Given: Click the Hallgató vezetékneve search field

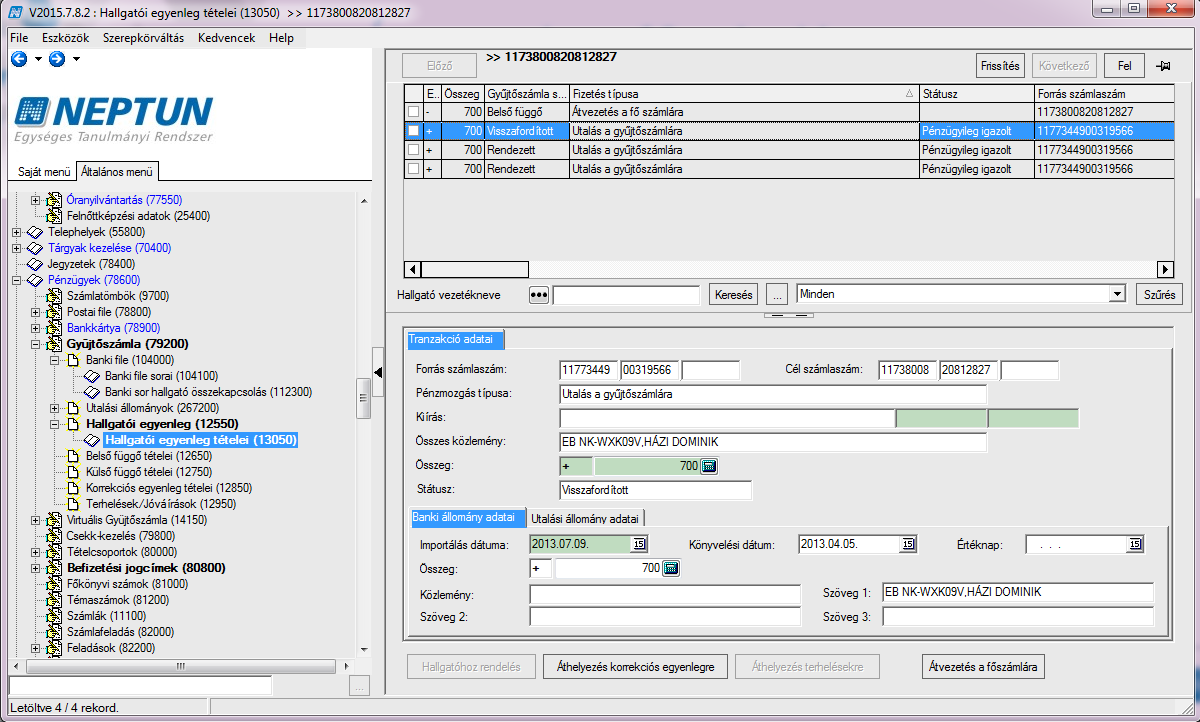Looking at the screenshot, I should [626, 295].
